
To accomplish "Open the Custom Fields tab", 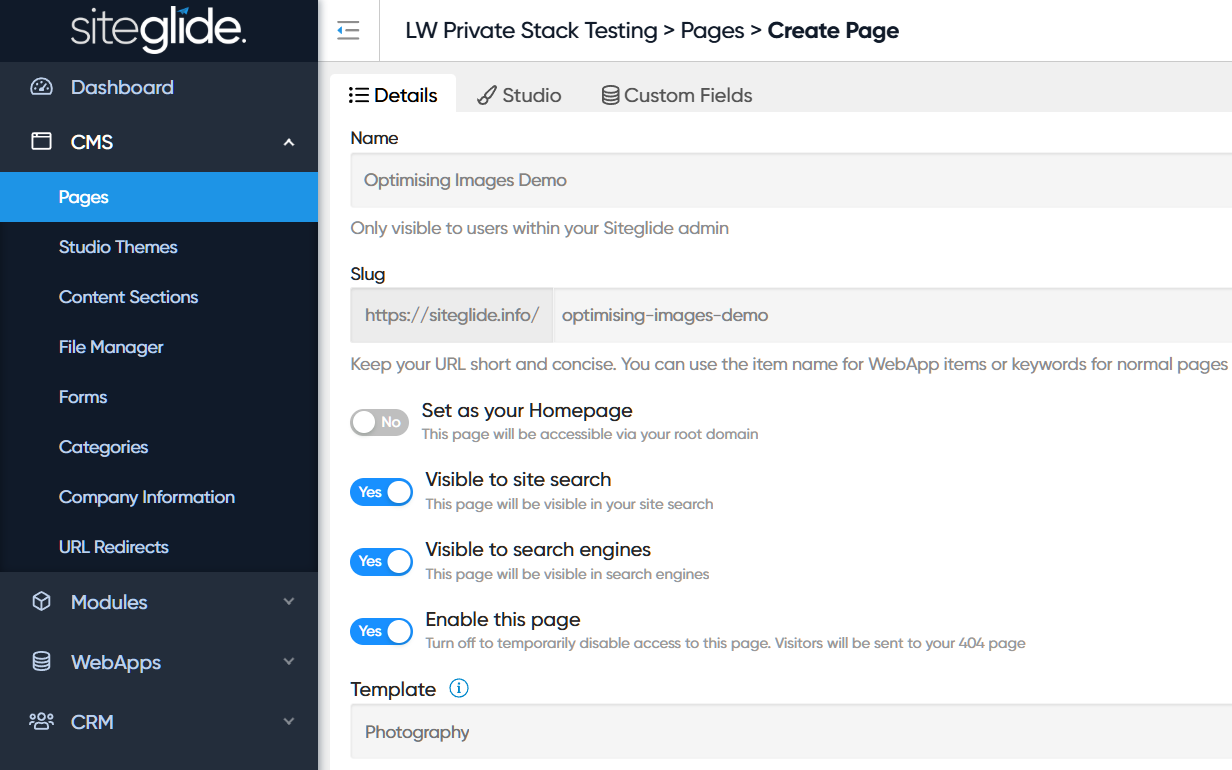I will [x=676, y=95].
